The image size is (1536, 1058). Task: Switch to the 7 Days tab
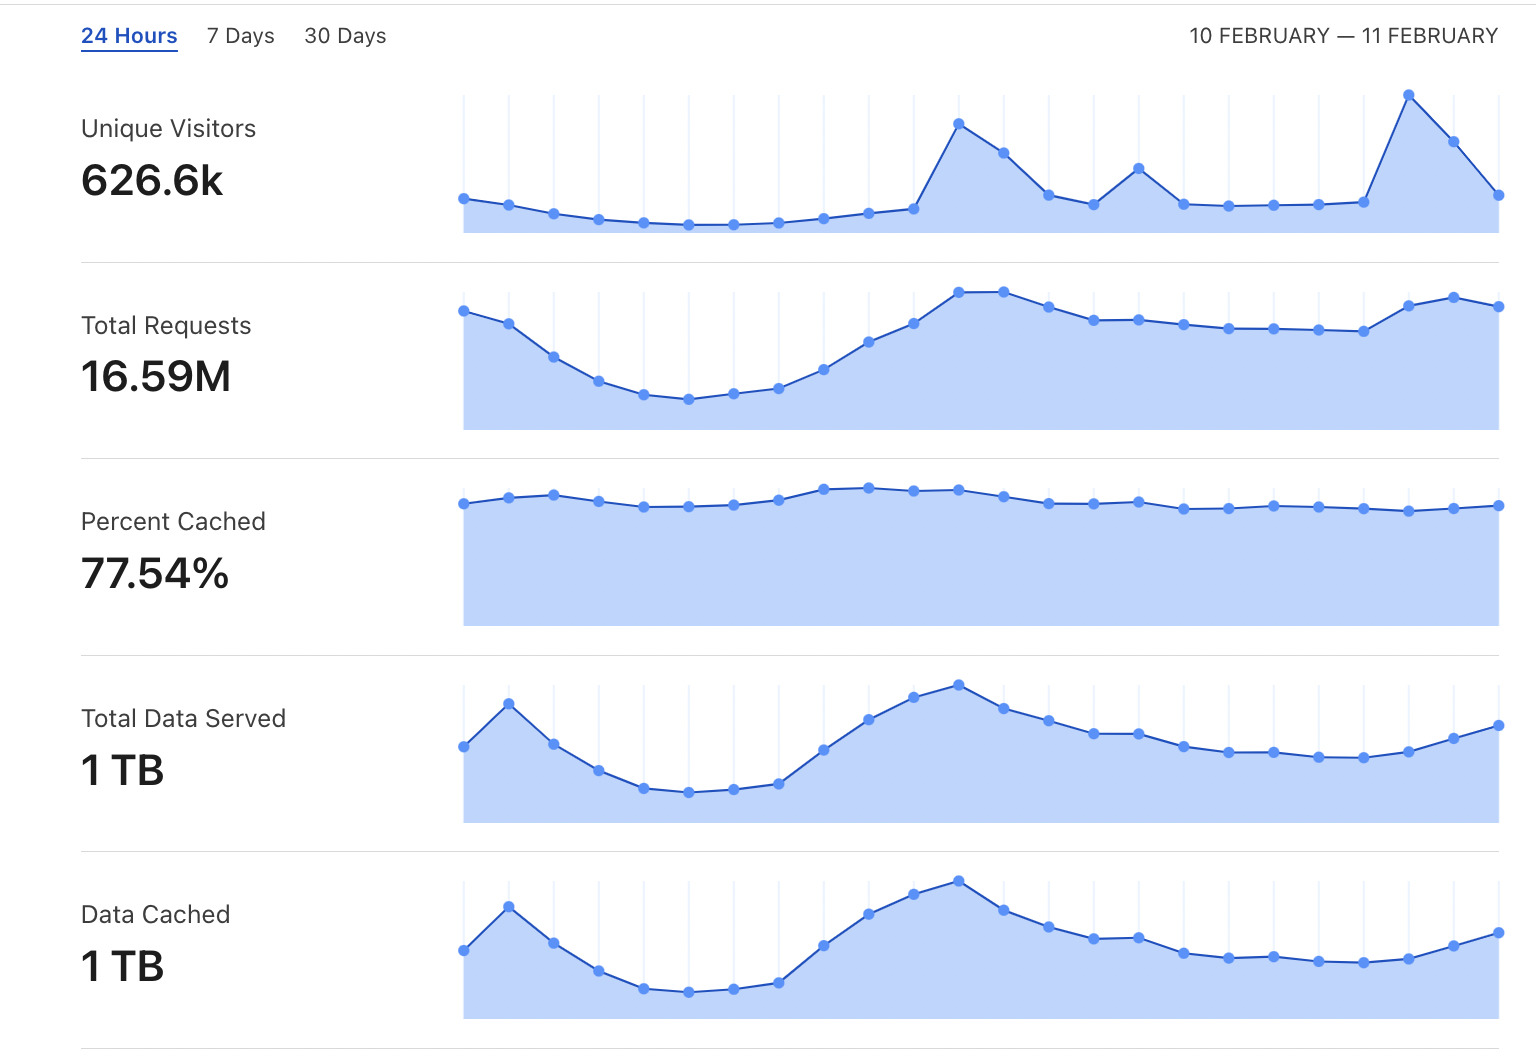[240, 36]
